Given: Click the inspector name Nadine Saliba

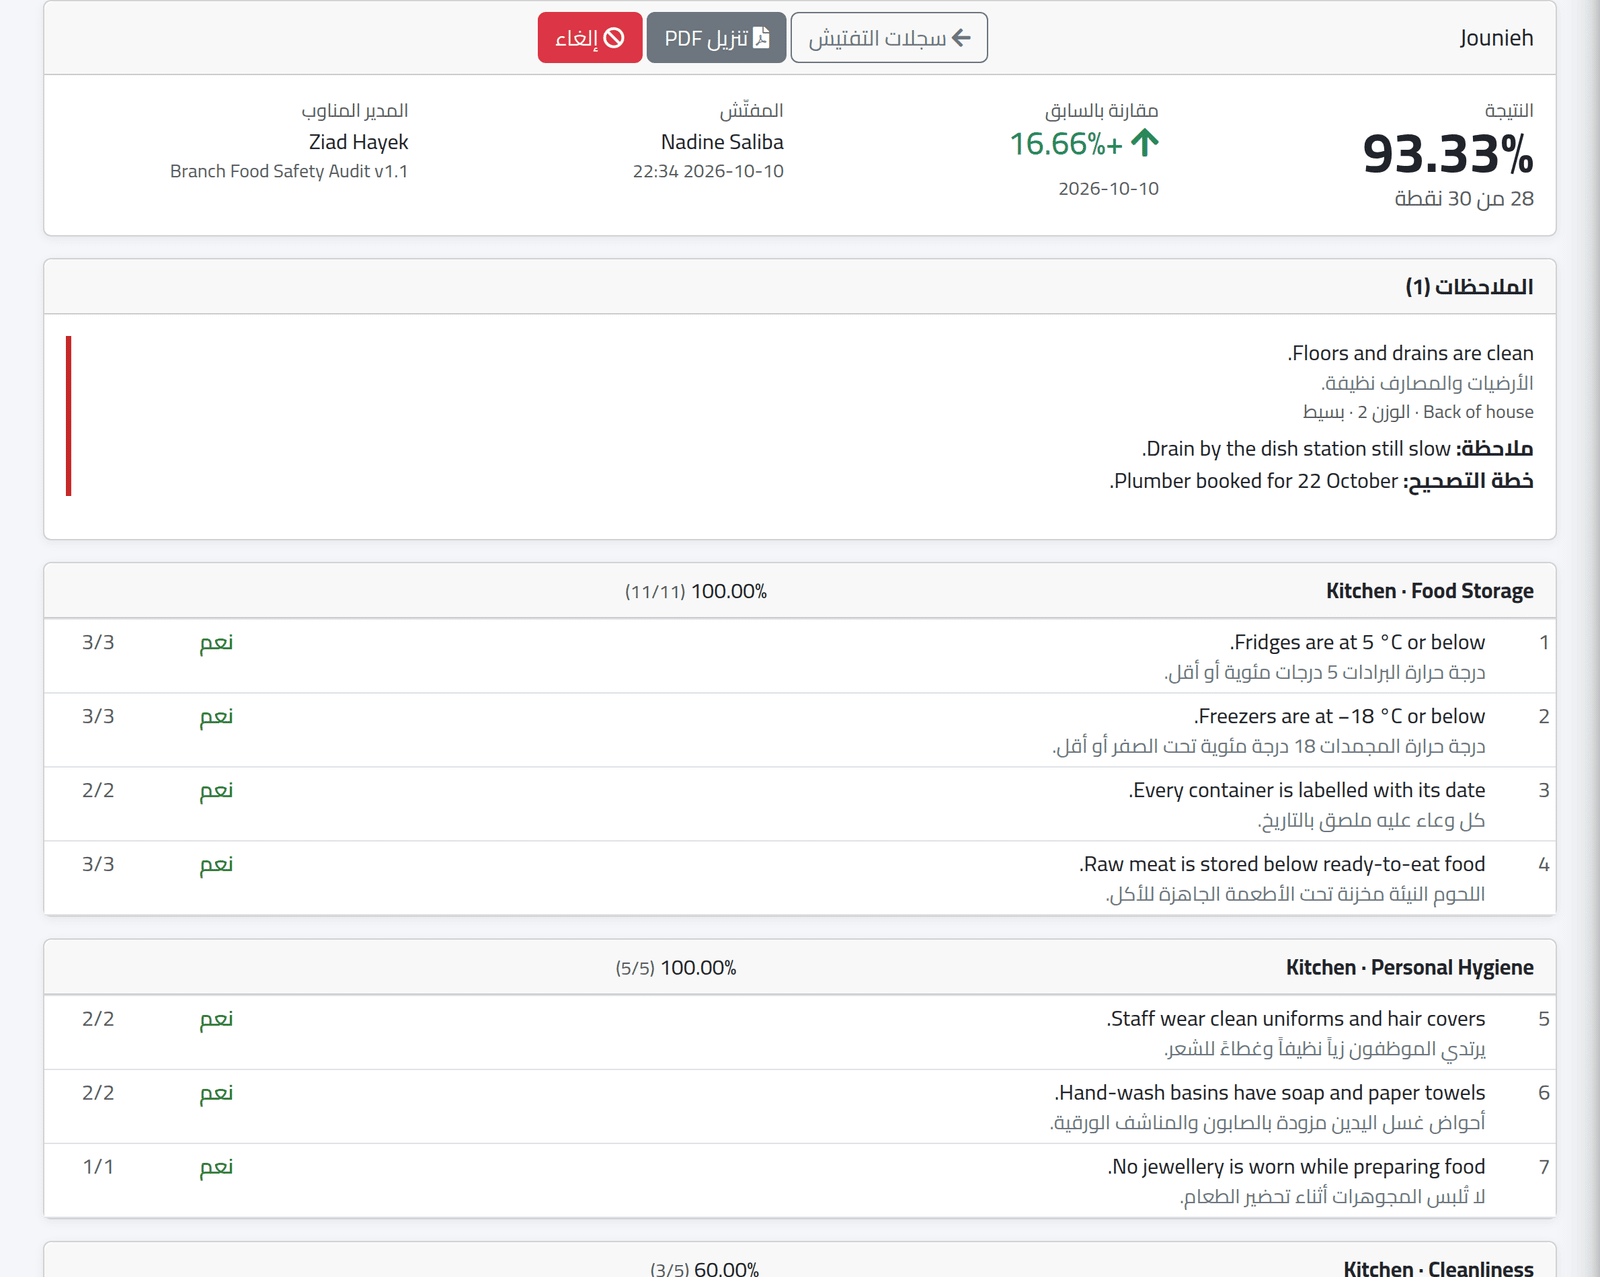Looking at the screenshot, I should [x=722, y=142].
